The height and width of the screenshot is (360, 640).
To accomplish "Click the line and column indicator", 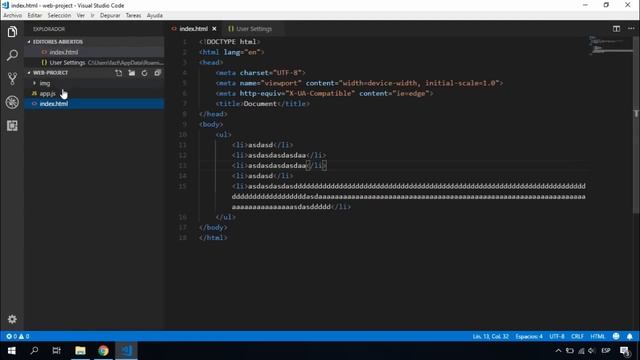I will click(x=491, y=336).
